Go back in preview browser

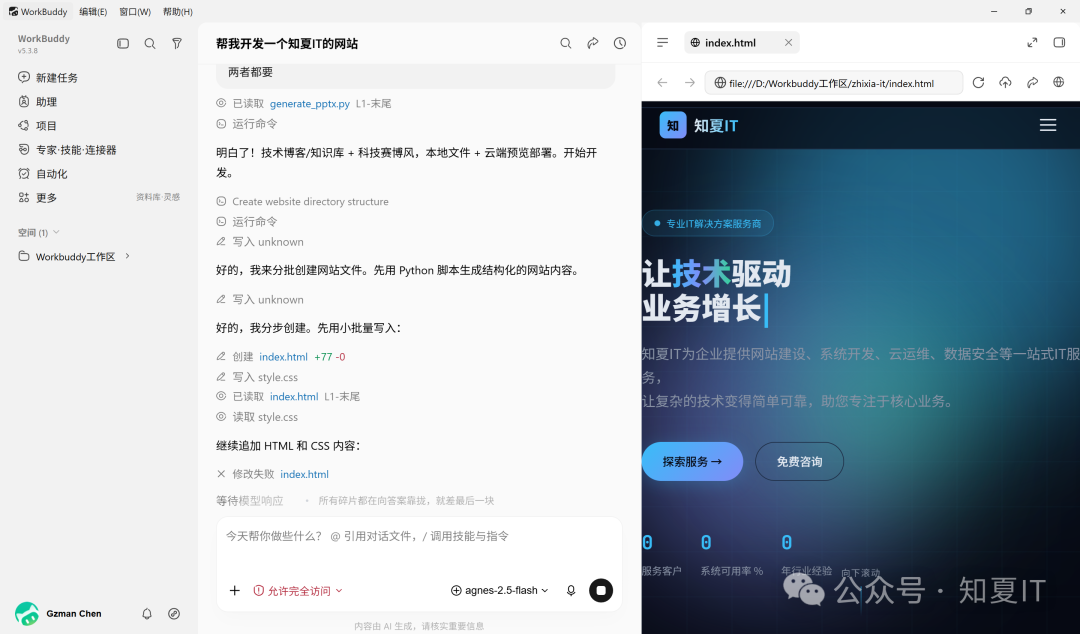663,83
